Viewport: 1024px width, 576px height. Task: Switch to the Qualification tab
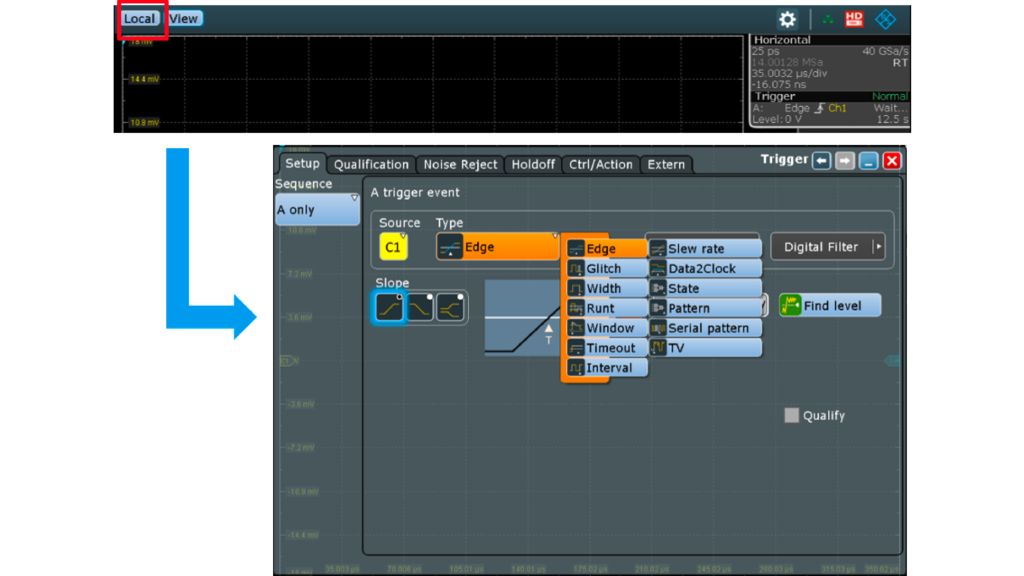click(x=371, y=165)
